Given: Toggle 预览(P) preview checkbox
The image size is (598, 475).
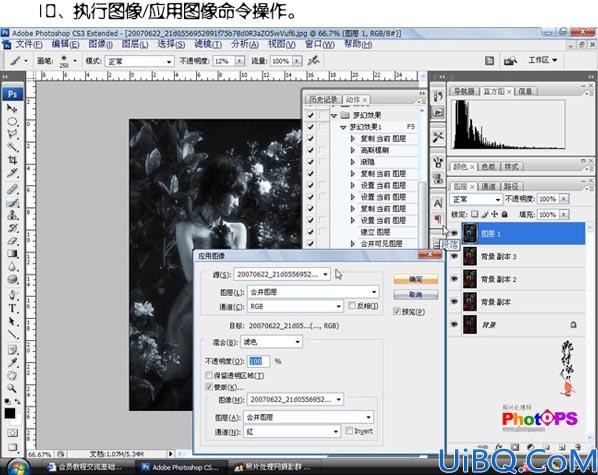Looking at the screenshot, I should click(x=397, y=311).
